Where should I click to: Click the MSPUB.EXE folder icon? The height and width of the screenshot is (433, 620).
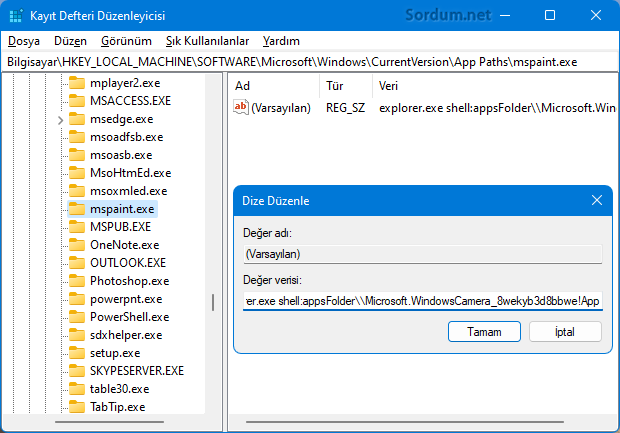[x=77, y=227]
